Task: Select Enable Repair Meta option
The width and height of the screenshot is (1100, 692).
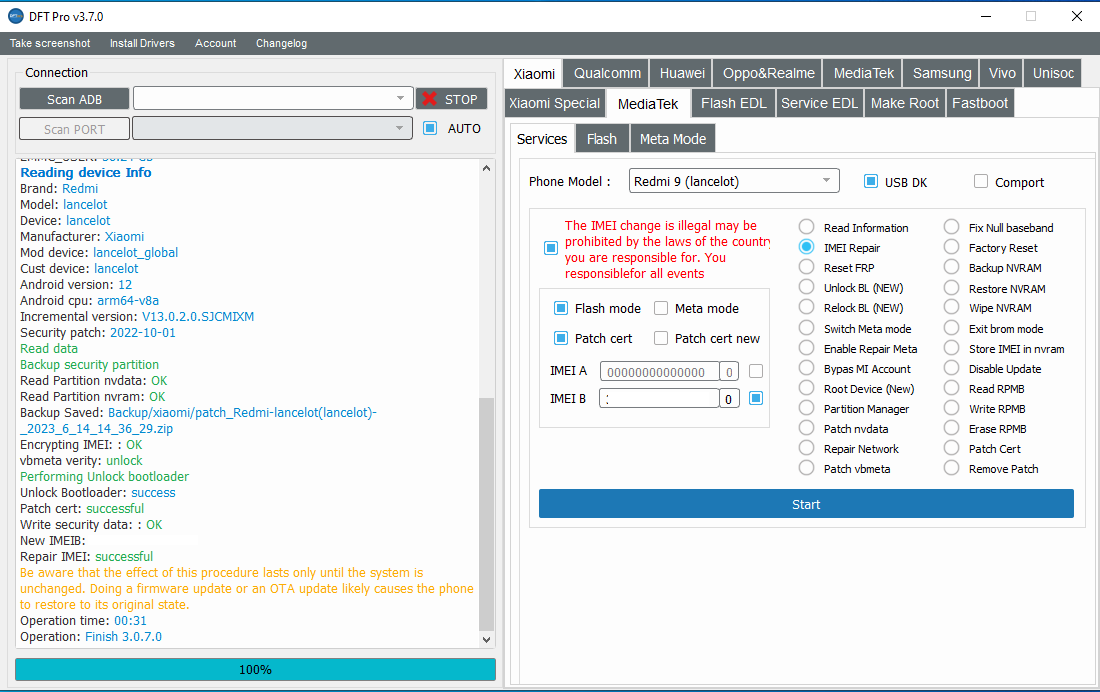Action: coord(807,348)
